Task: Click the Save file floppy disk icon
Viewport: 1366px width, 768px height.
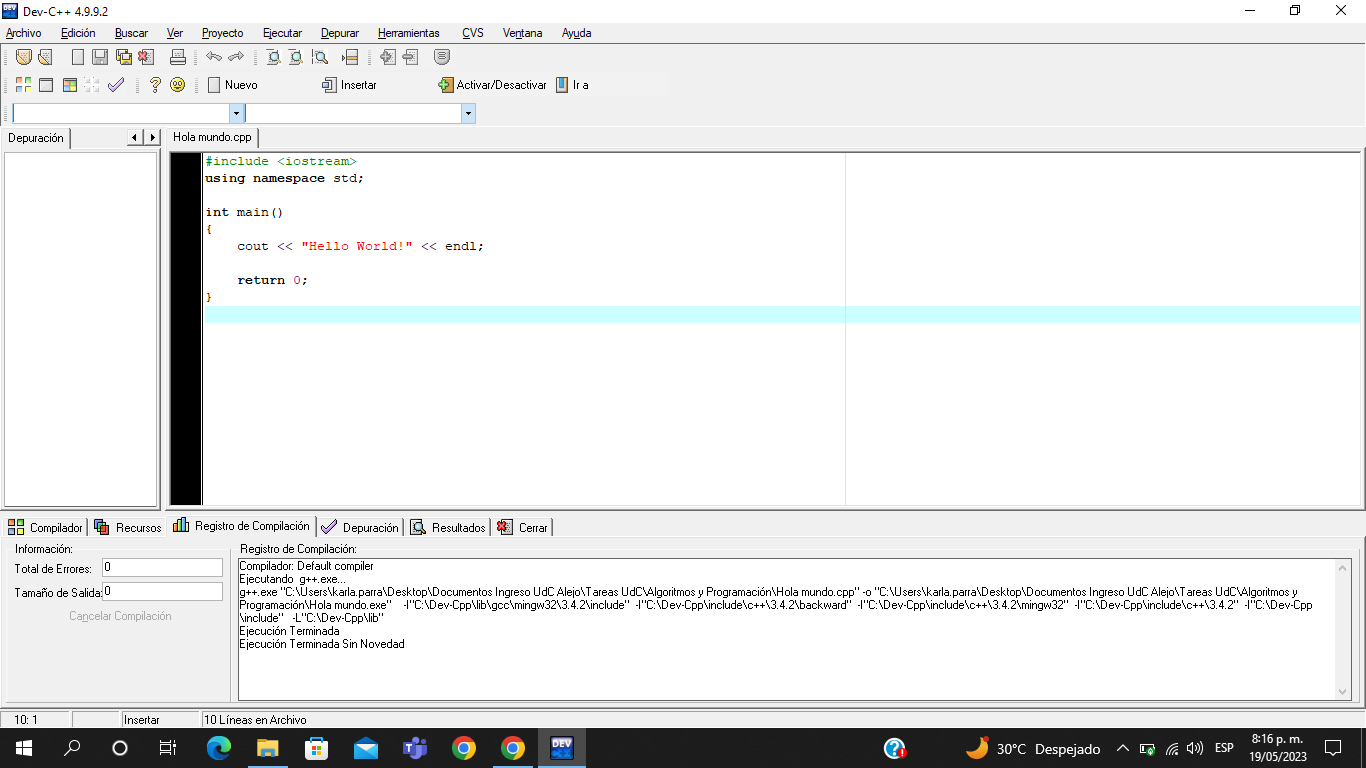Action: (x=100, y=58)
